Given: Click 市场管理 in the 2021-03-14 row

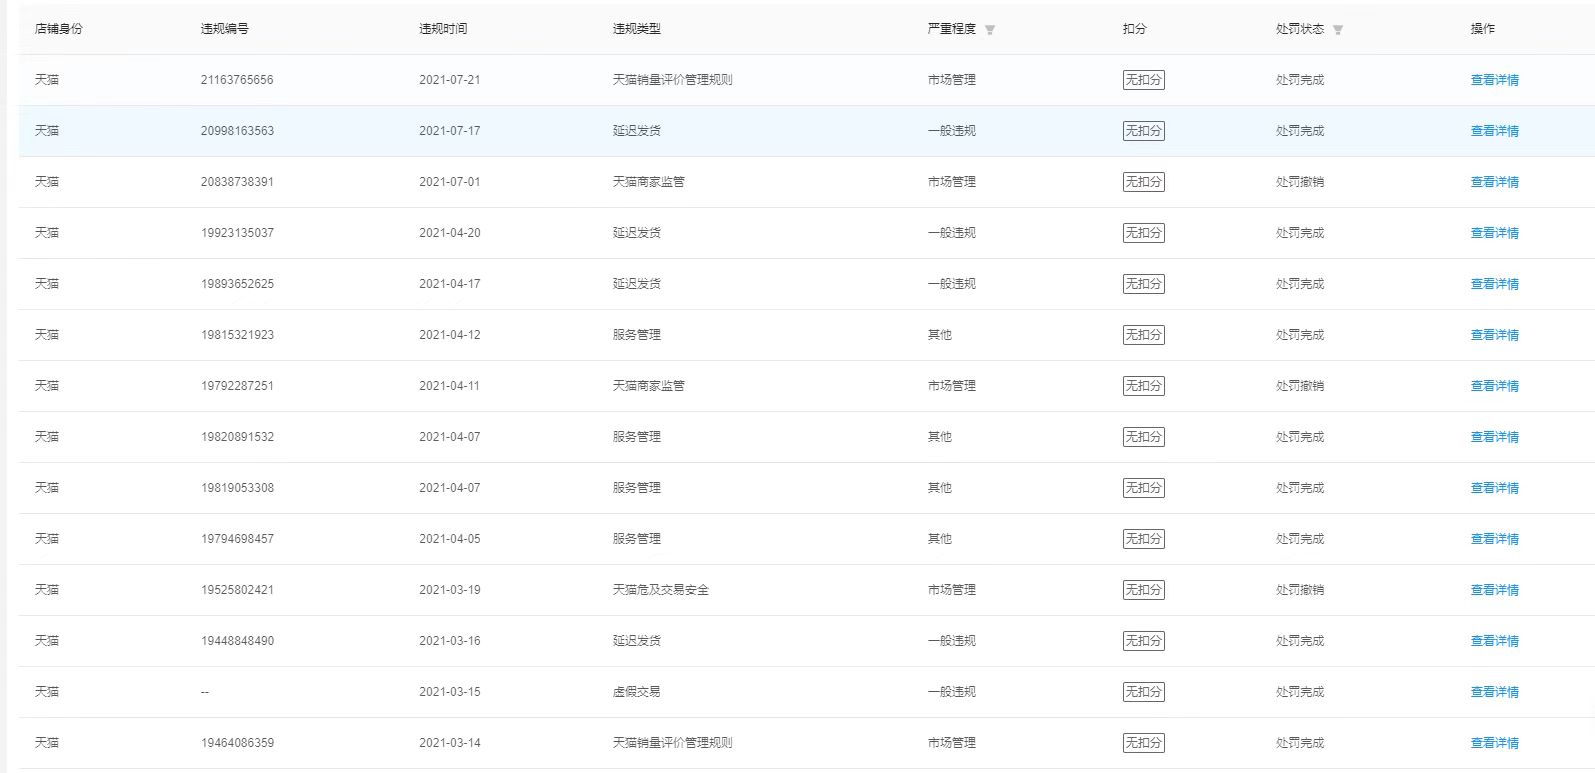Looking at the screenshot, I should point(952,743).
